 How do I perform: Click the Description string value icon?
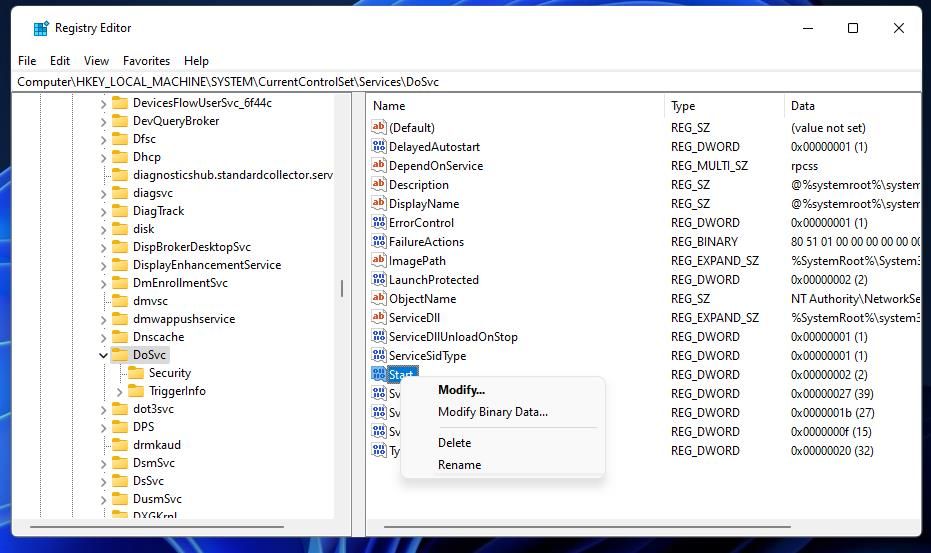[x=378, y=184]
